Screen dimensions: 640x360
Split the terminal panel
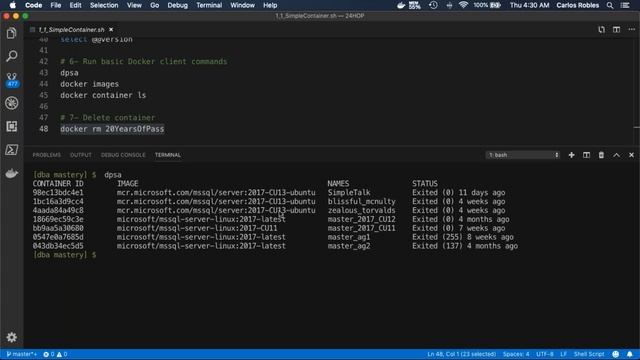coord(587,155)
